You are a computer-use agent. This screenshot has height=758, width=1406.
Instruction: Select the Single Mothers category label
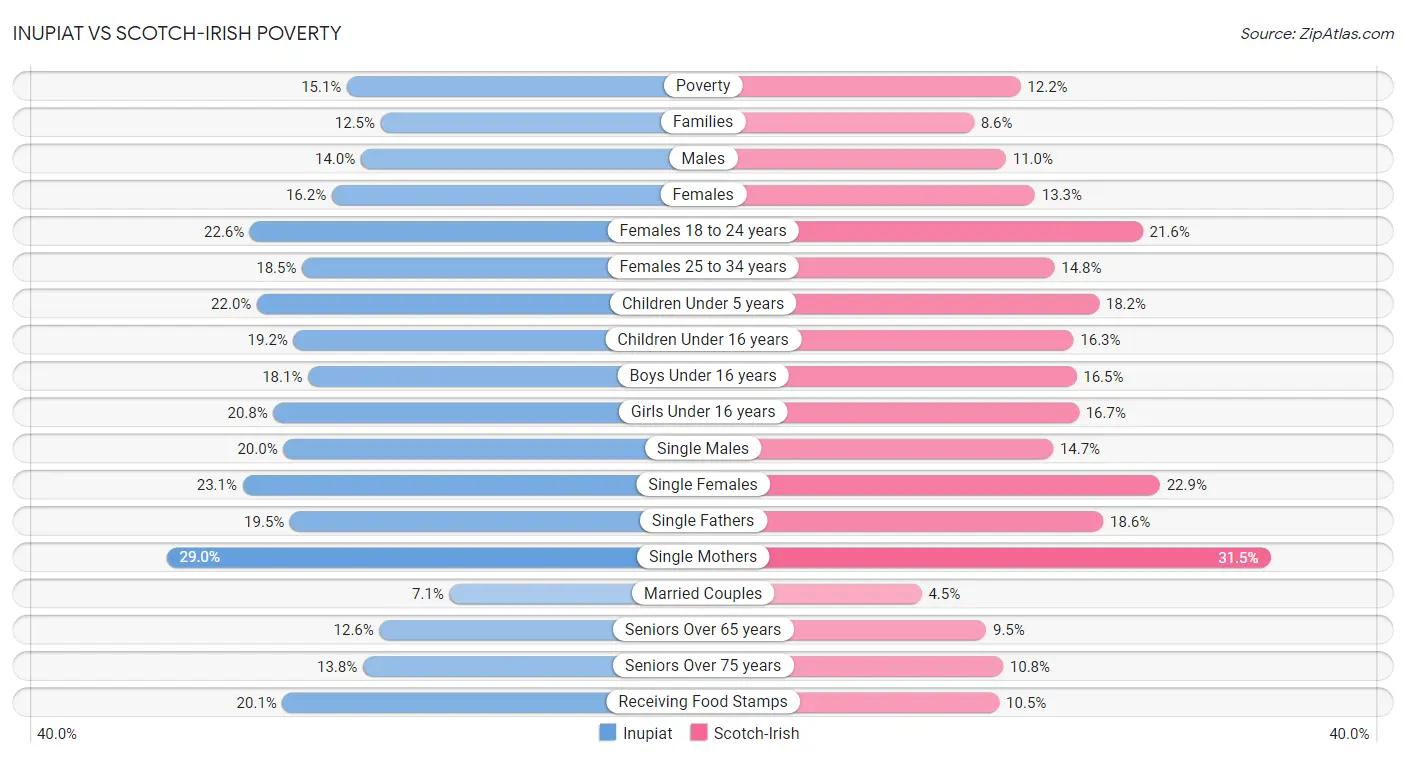tap(703, 557)
